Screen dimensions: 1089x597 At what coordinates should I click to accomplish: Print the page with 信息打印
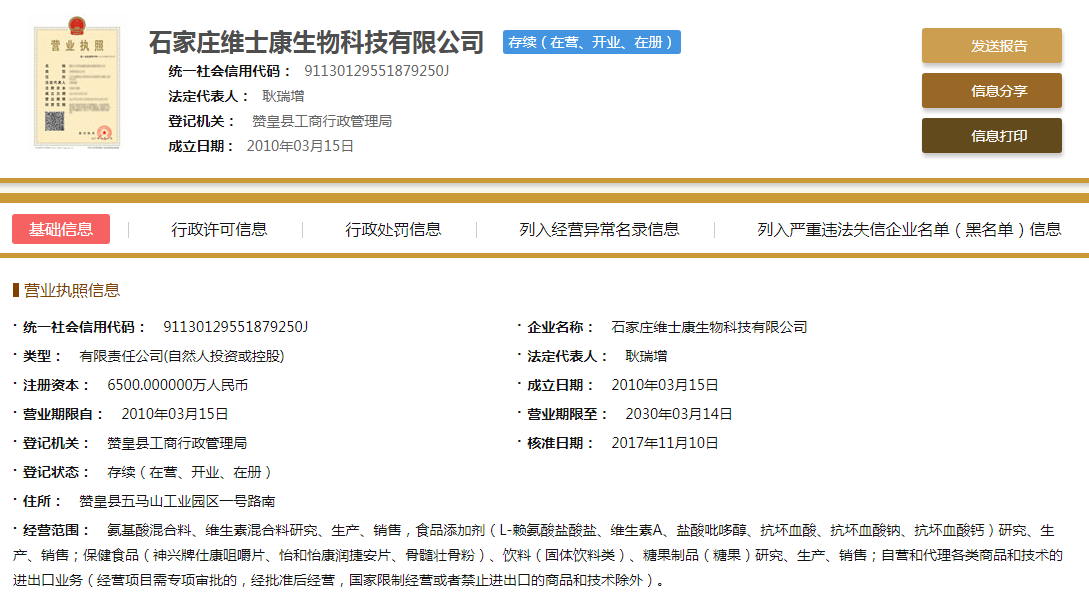(x=991, y=136)
